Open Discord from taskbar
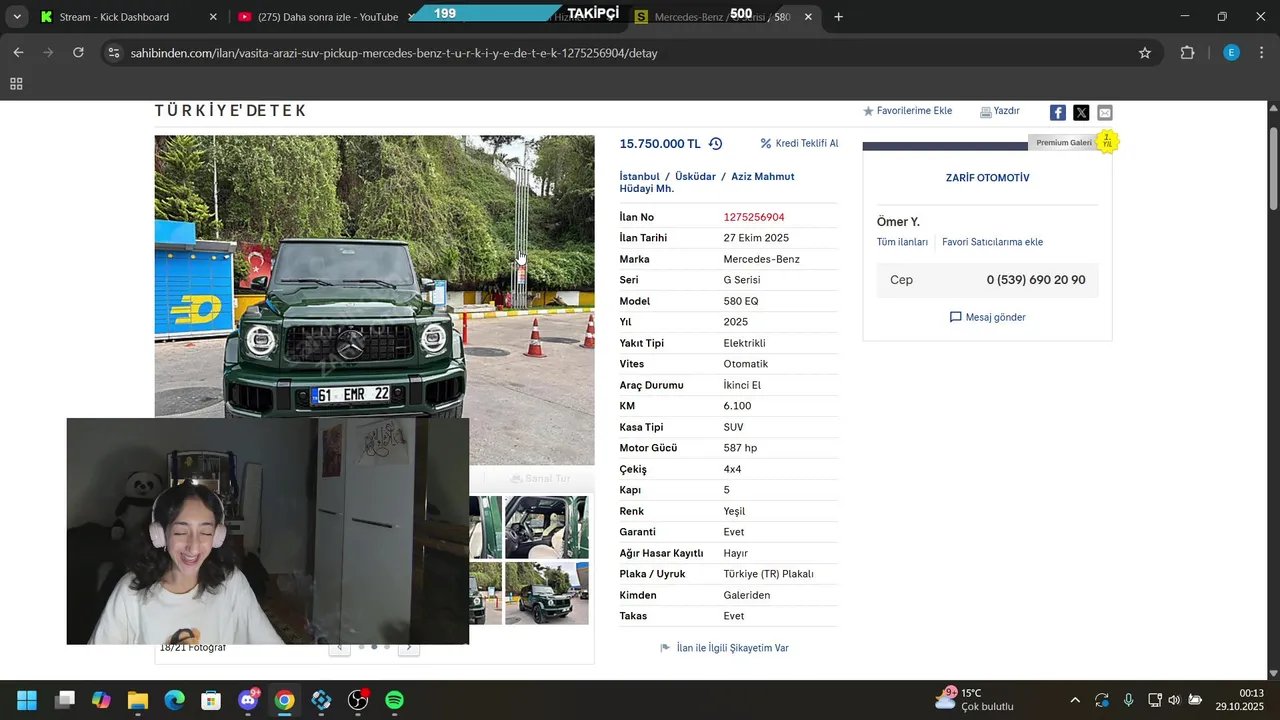1280x720 pixels. pos(248,700)
